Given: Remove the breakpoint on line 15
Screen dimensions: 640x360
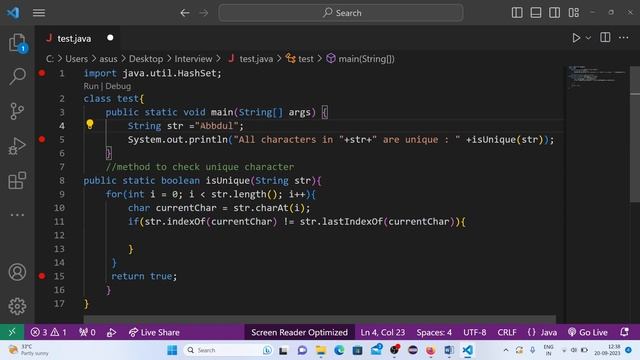Looking at the screenshot, I should coord(42,276).
